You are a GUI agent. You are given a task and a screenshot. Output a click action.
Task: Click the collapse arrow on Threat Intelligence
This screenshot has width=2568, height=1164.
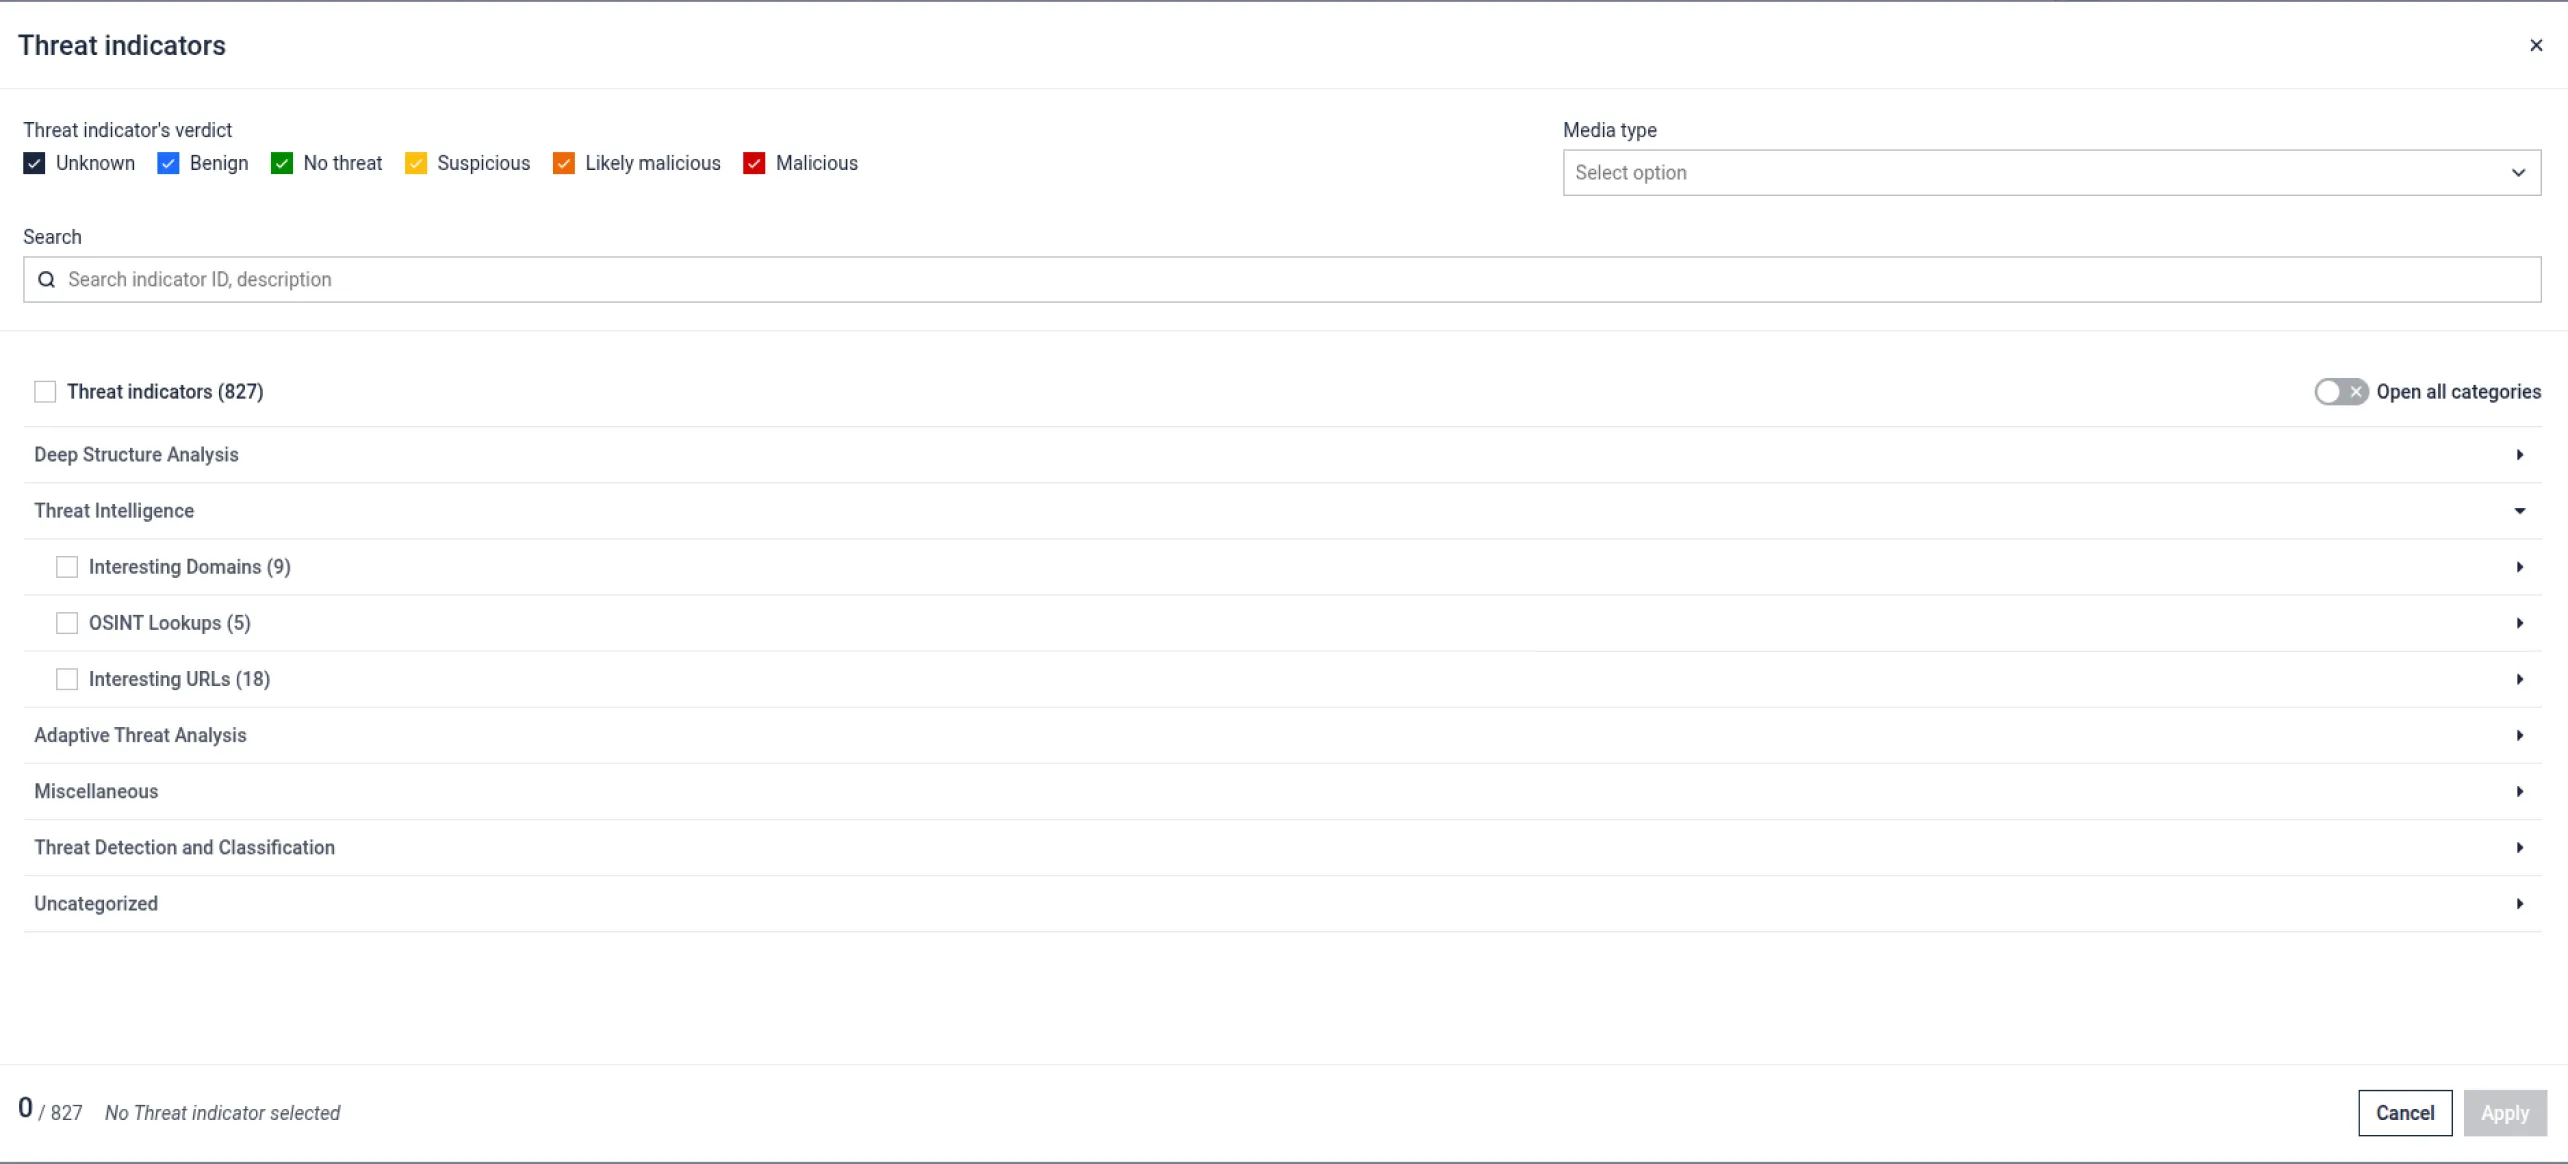[x=2519, y=510]
